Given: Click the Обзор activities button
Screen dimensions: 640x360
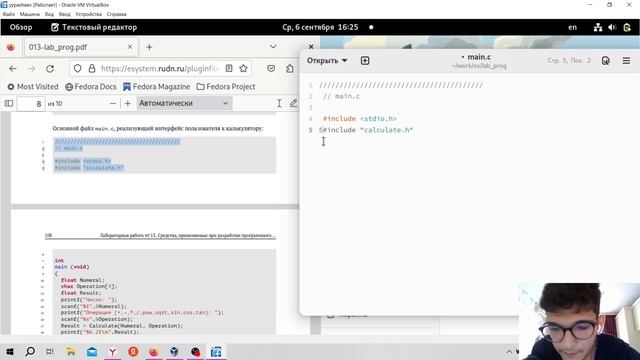Looking at the screenshot, I should pos(21,27).
